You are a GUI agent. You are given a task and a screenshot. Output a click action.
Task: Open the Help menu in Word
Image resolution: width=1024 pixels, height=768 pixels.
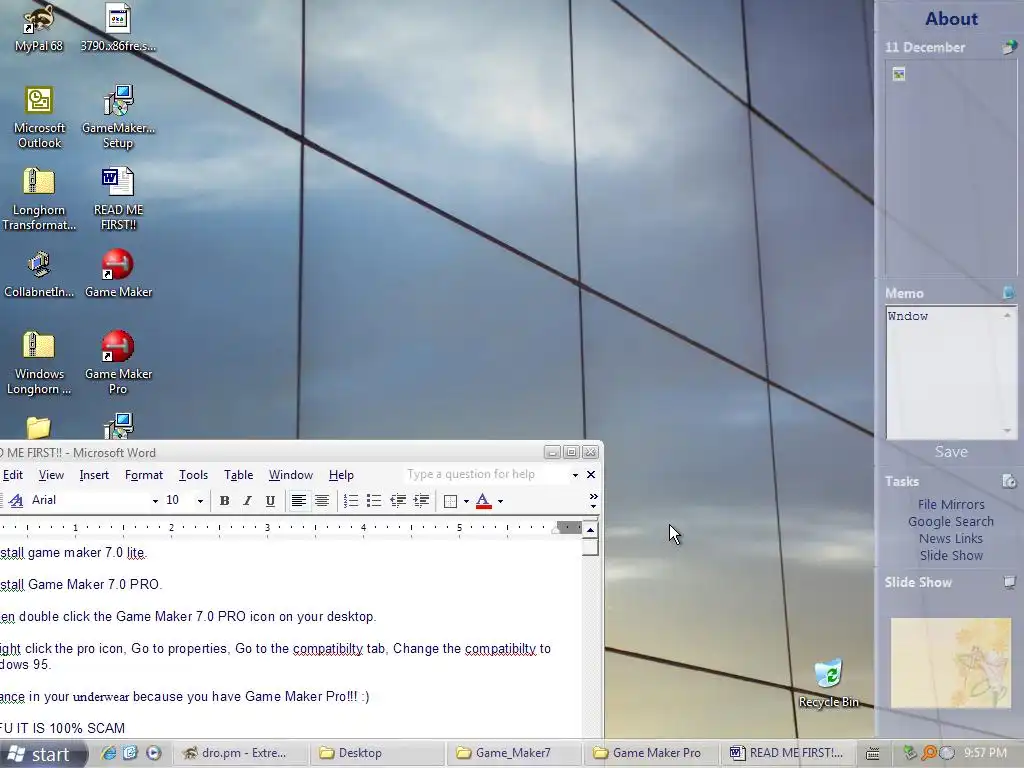tap(341, 475)
